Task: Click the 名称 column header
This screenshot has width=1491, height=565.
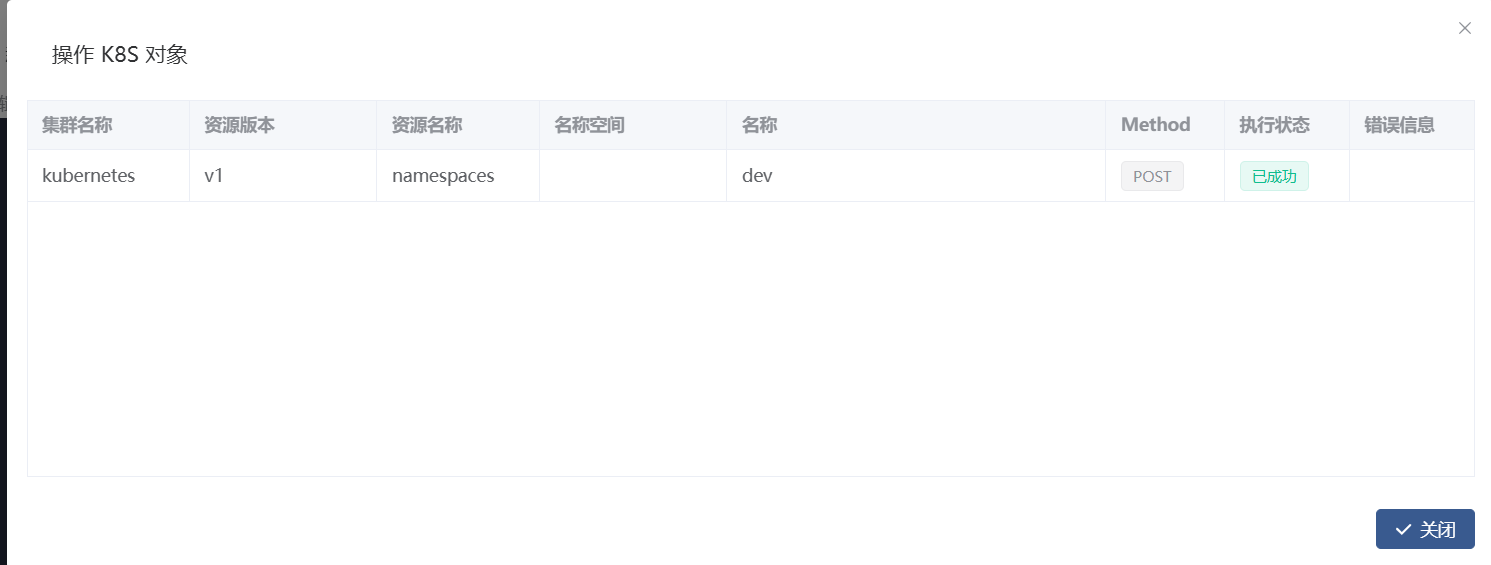Action: pyautogui.click(x=916, y=125)
